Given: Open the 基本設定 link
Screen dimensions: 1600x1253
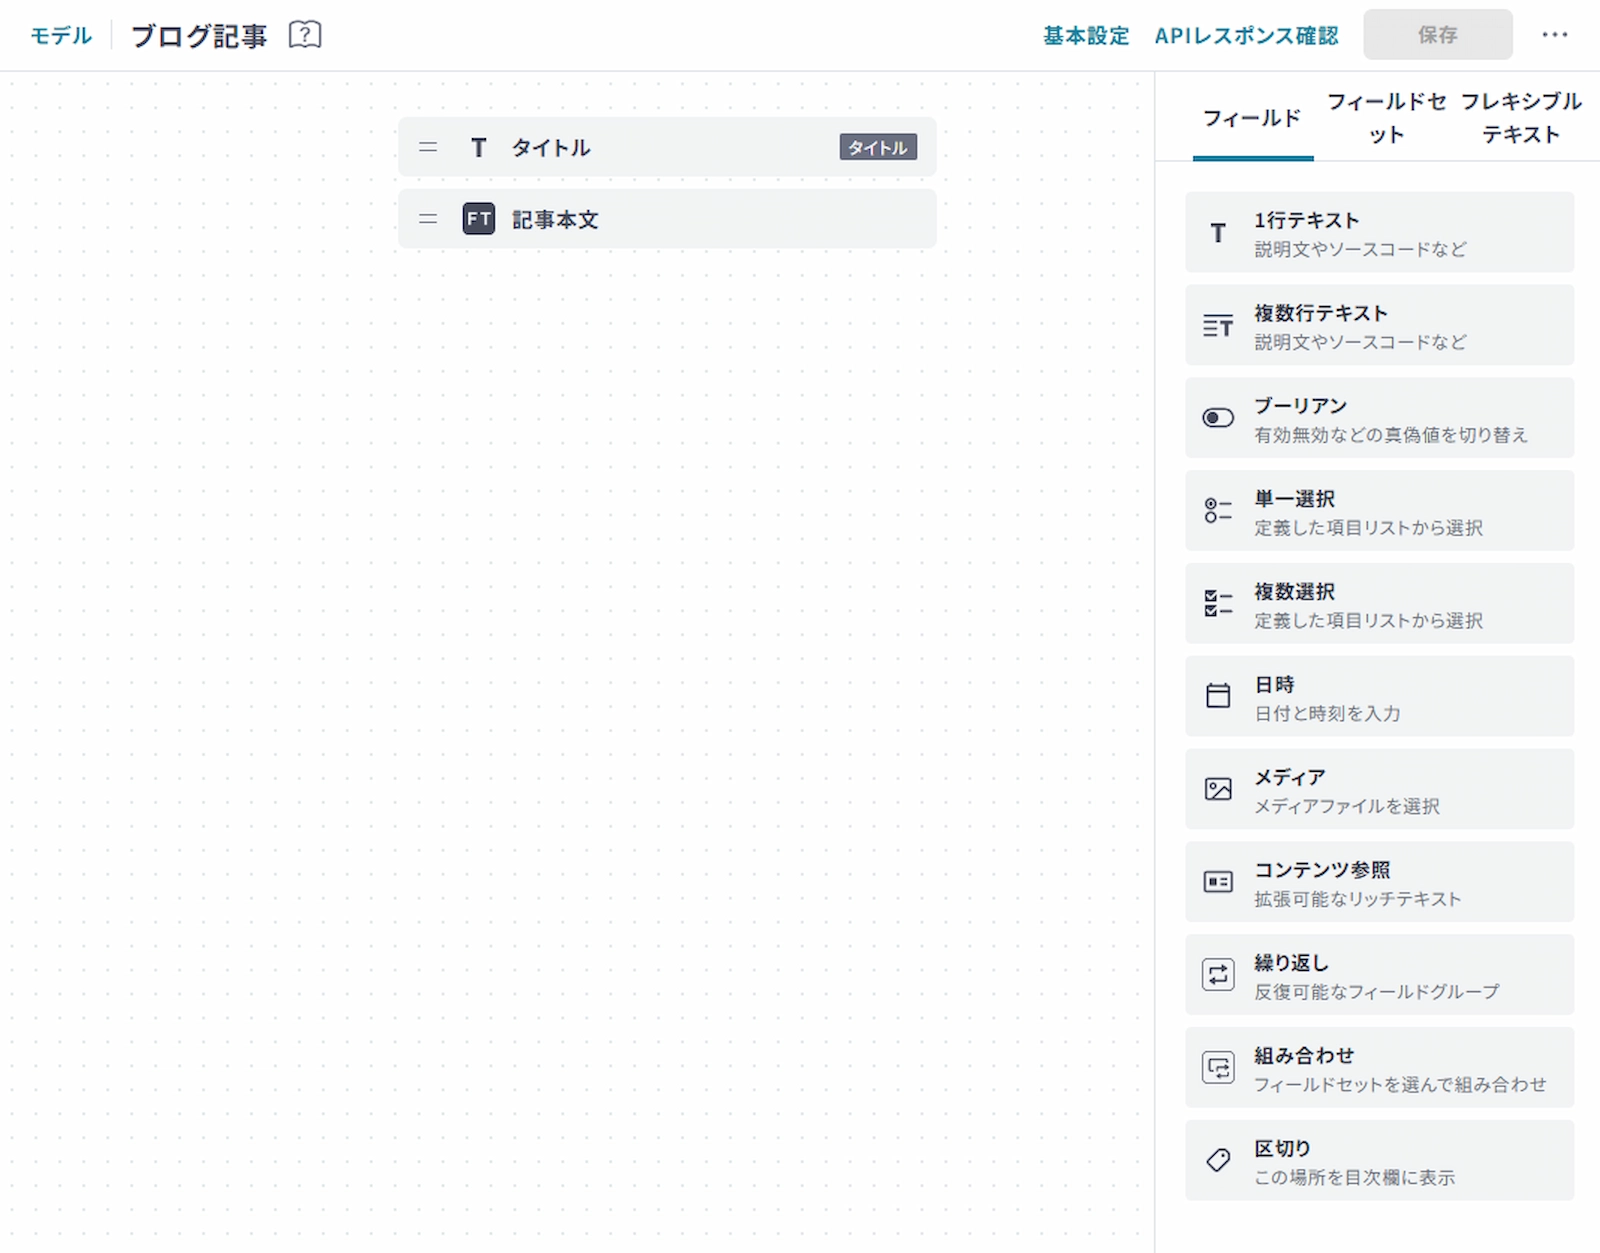Looking at the screenshot, I should [1086, 36].
